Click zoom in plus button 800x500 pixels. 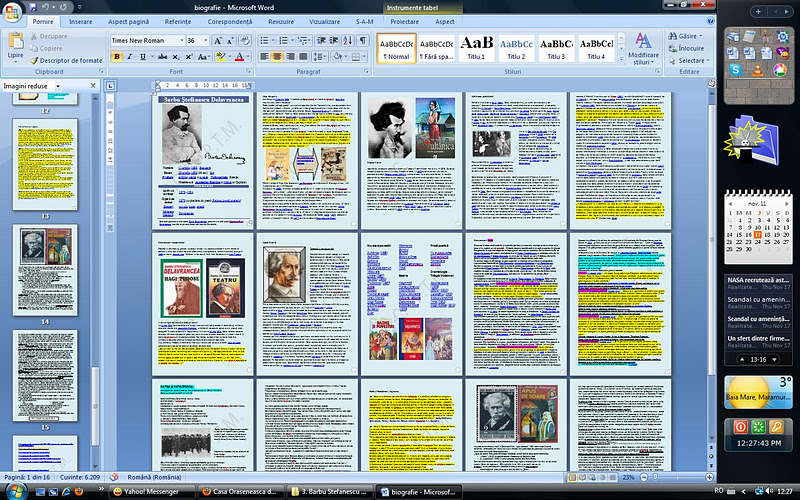point(709,477)
